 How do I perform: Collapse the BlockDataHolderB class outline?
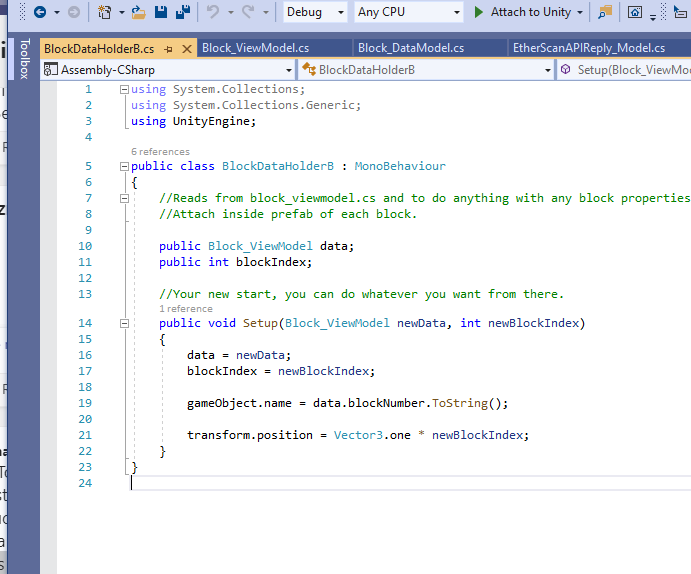[x=124, y=166]
